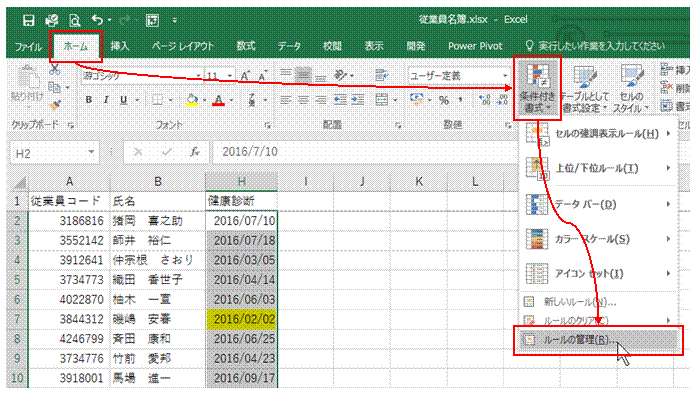Click center align icon

pos(303,100)
